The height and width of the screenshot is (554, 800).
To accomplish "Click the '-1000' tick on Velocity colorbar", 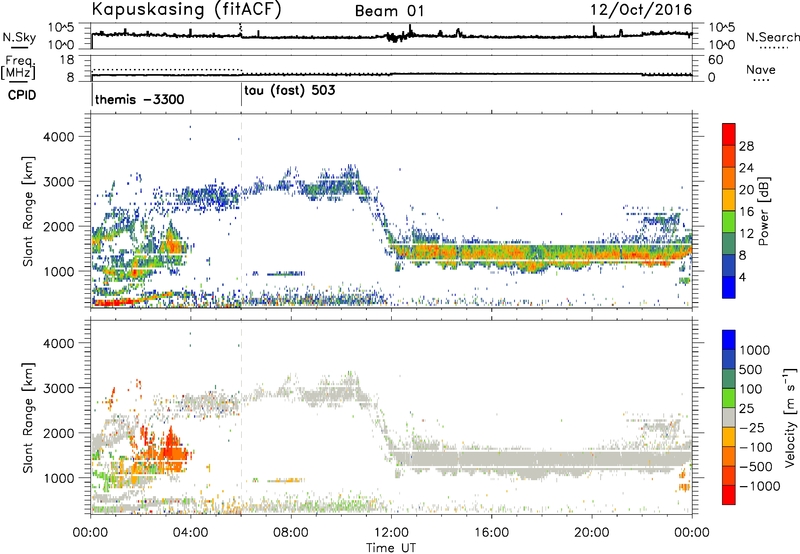I will (x=760, y=486).
